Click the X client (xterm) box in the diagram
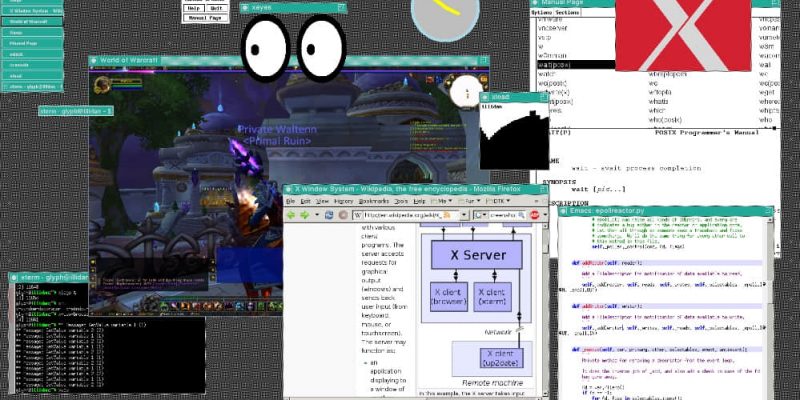Screen dimensions: 800x400 (492, 297)
